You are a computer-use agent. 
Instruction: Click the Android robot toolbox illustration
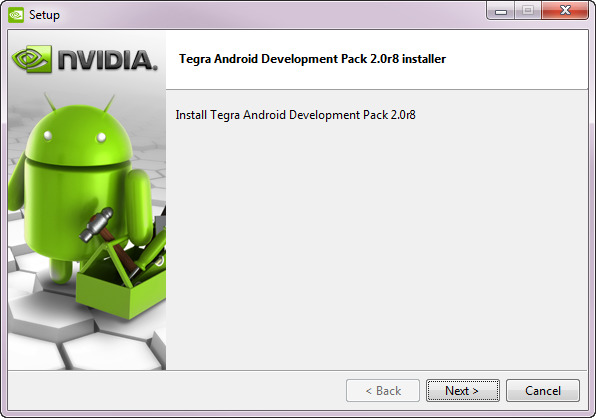coord(87,205)
